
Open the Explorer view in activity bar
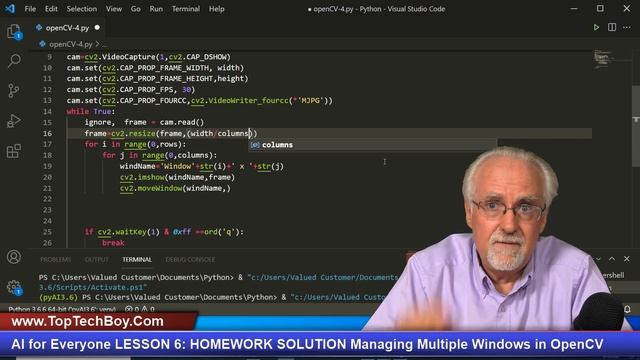(14, 32)
